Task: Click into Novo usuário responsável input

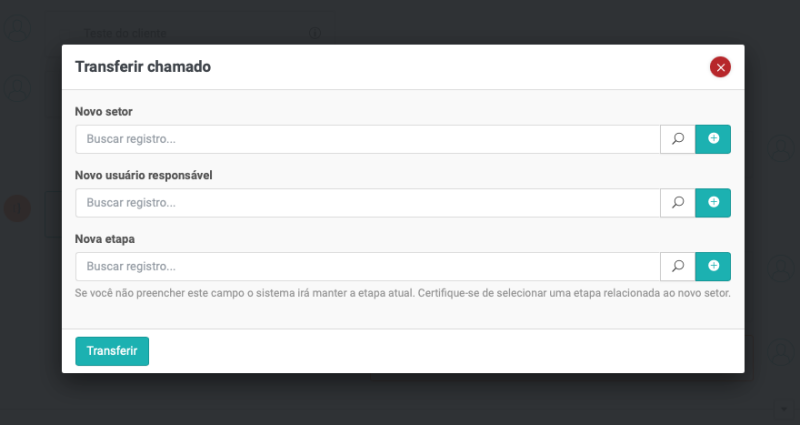Action: (367, 203)
